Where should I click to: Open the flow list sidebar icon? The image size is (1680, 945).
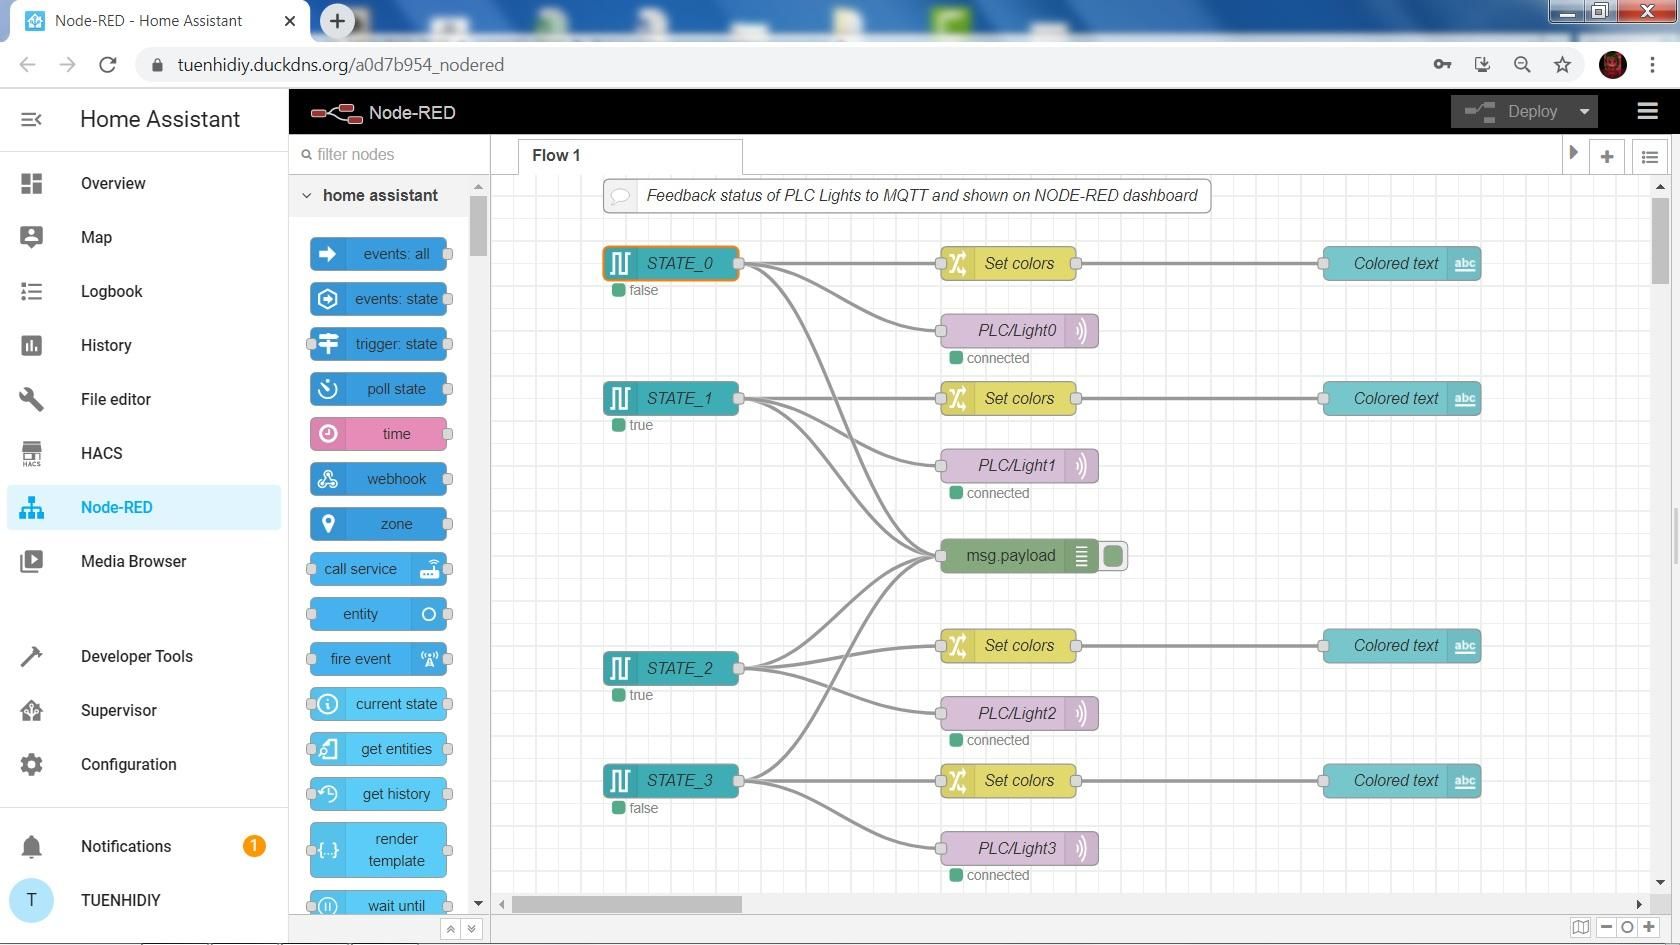(1649, 156)
